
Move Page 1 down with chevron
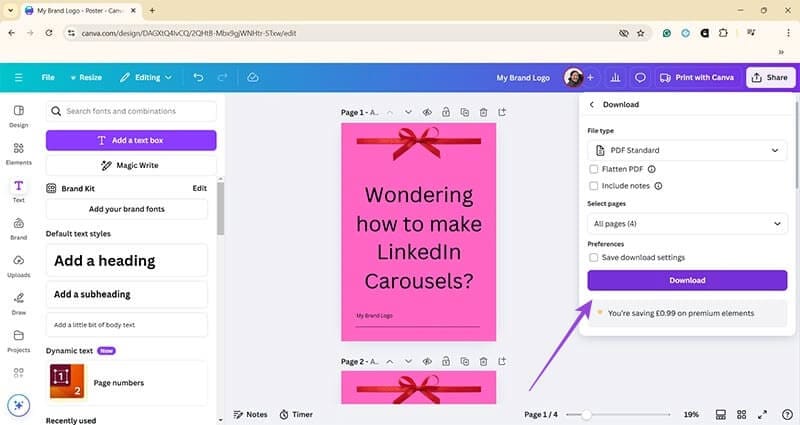point(408,112)
